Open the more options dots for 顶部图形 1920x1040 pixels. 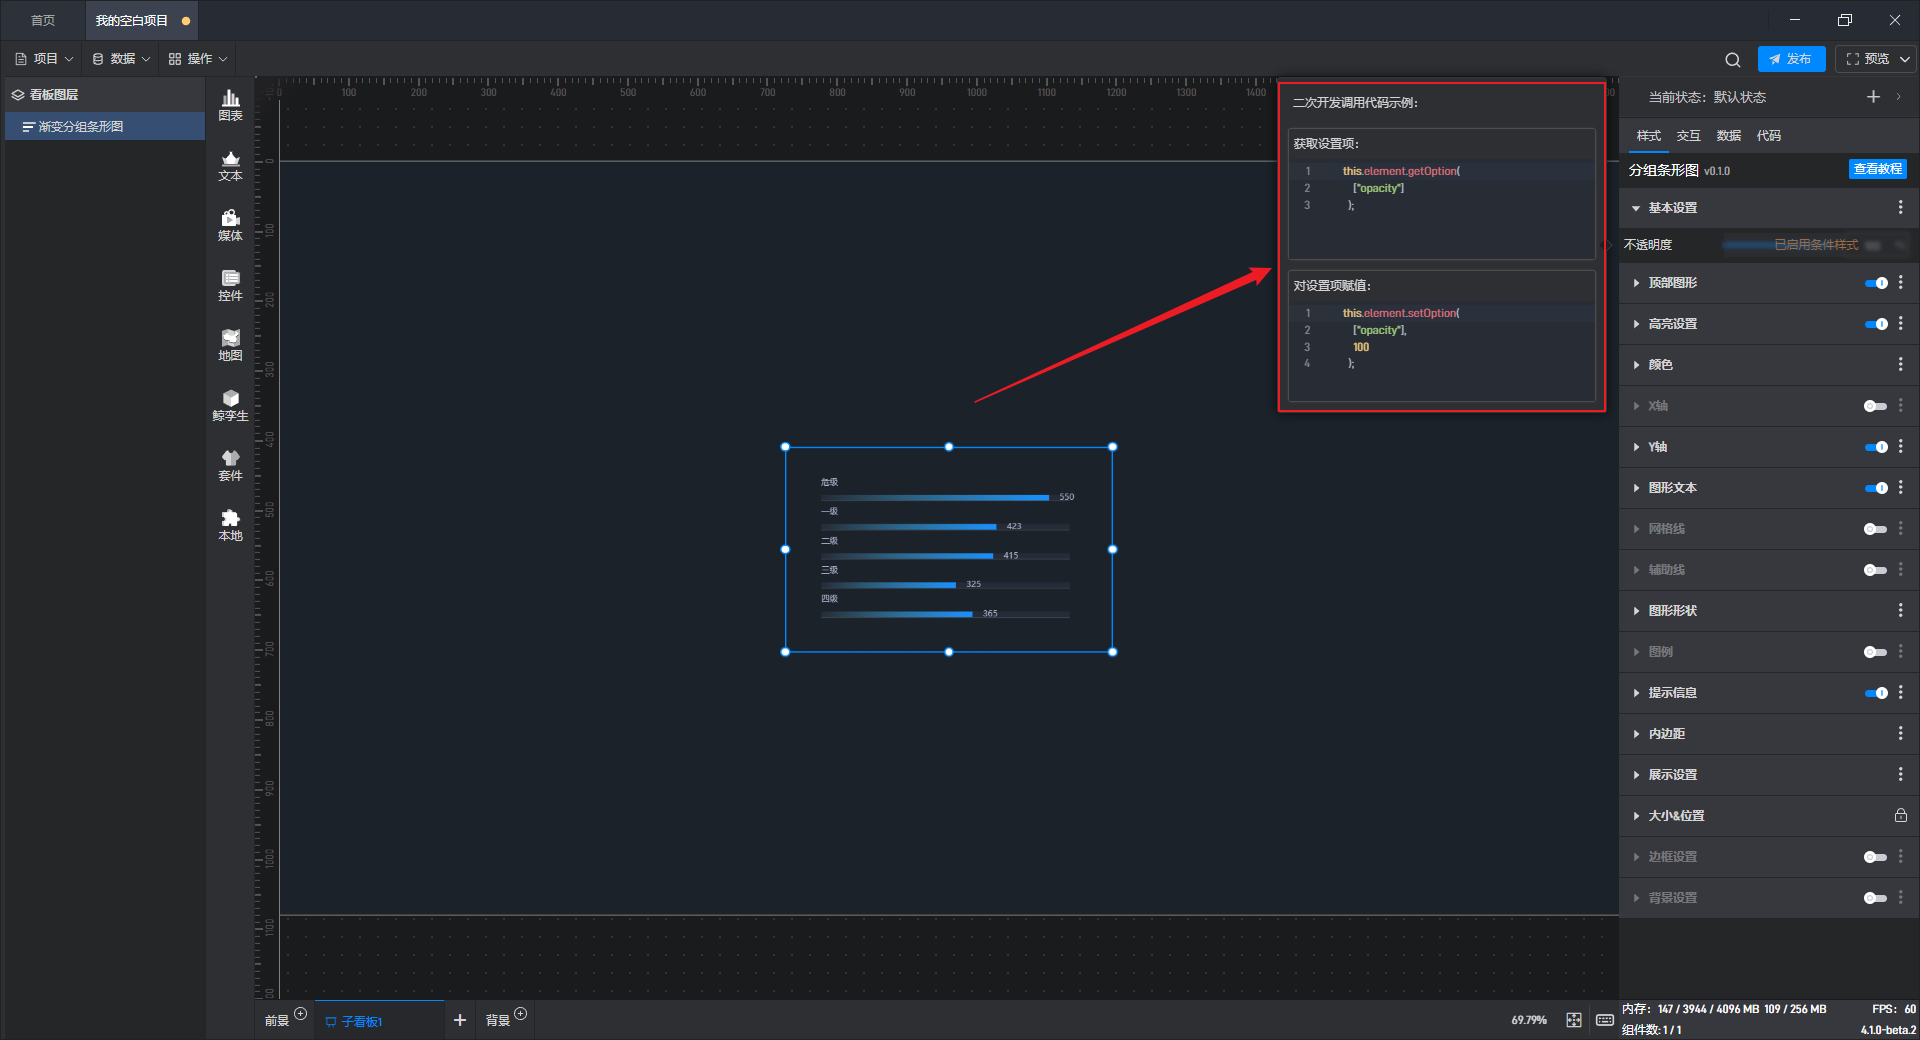click(x=1900, y=283)
